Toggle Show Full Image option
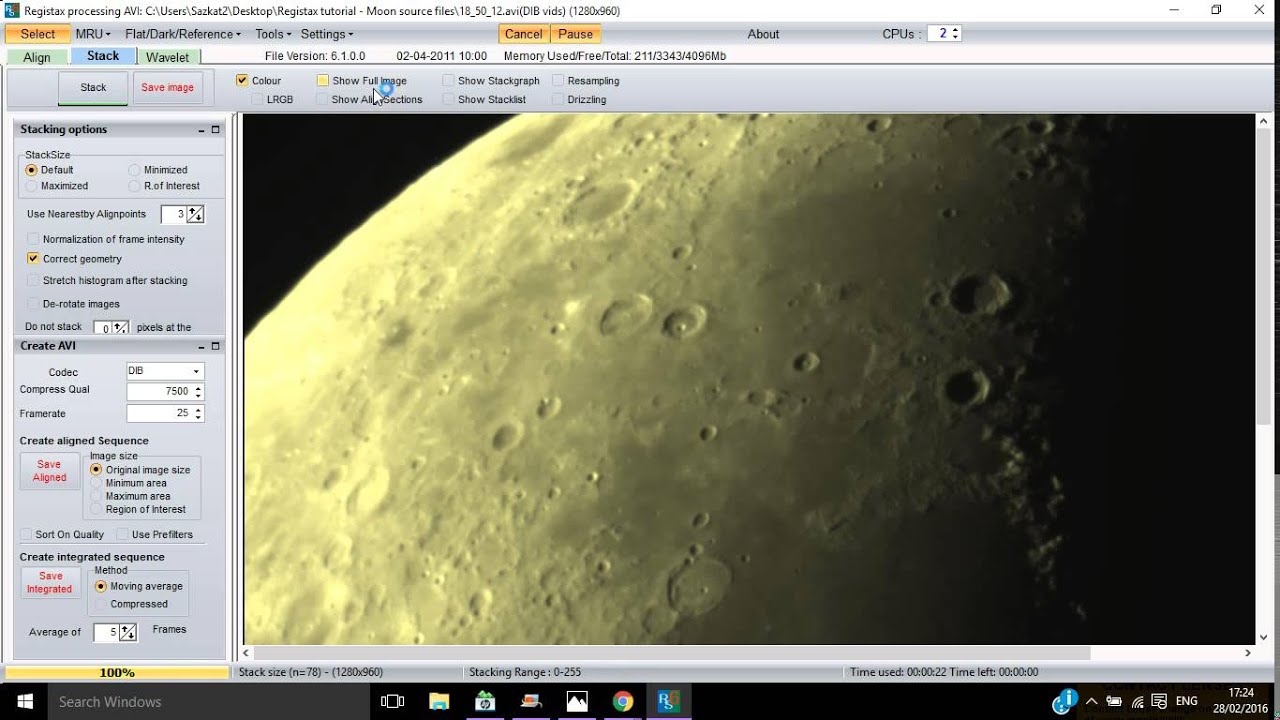Viewport: 1280px width, 720px height. [x=323, y=80]
